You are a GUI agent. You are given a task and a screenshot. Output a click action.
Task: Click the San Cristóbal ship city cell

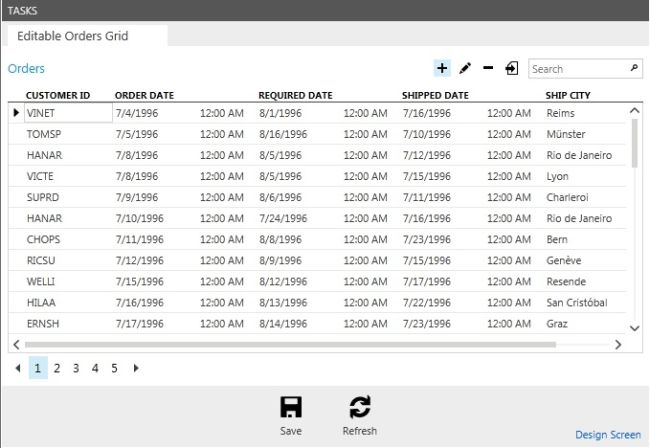pos(577,303)
